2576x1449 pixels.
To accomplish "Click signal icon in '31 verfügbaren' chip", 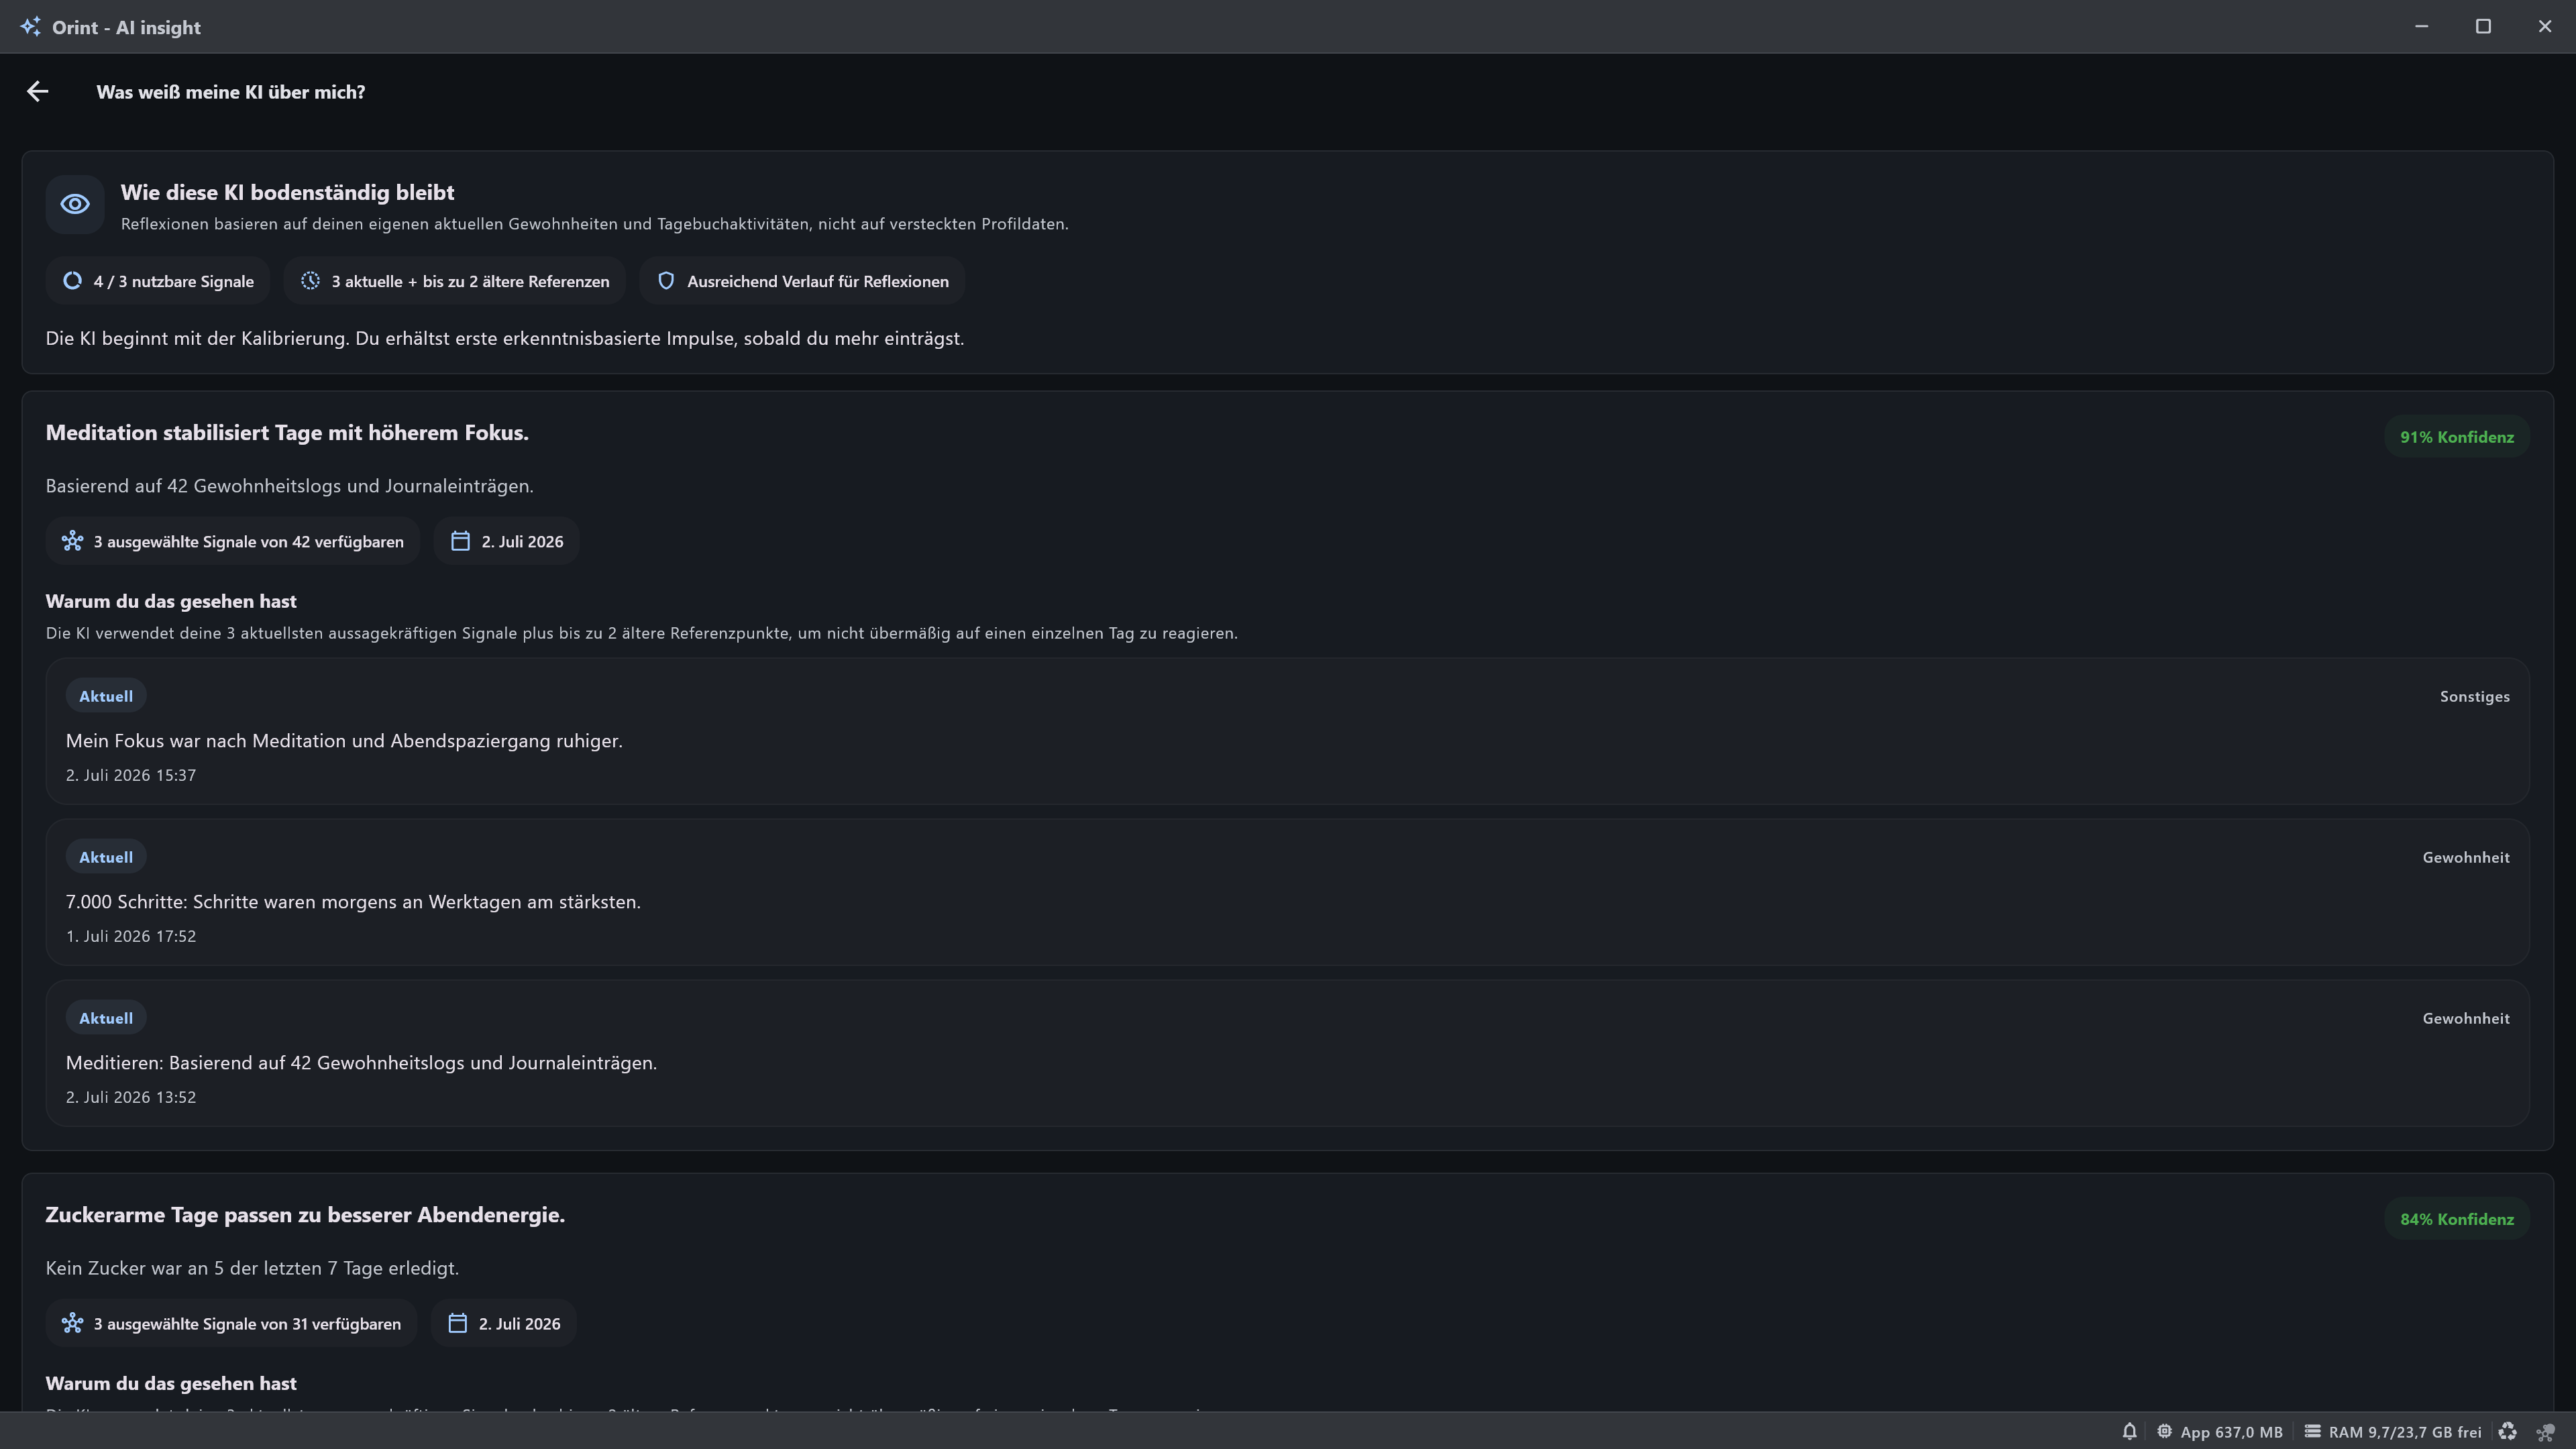I will (x=72, y=1323).
